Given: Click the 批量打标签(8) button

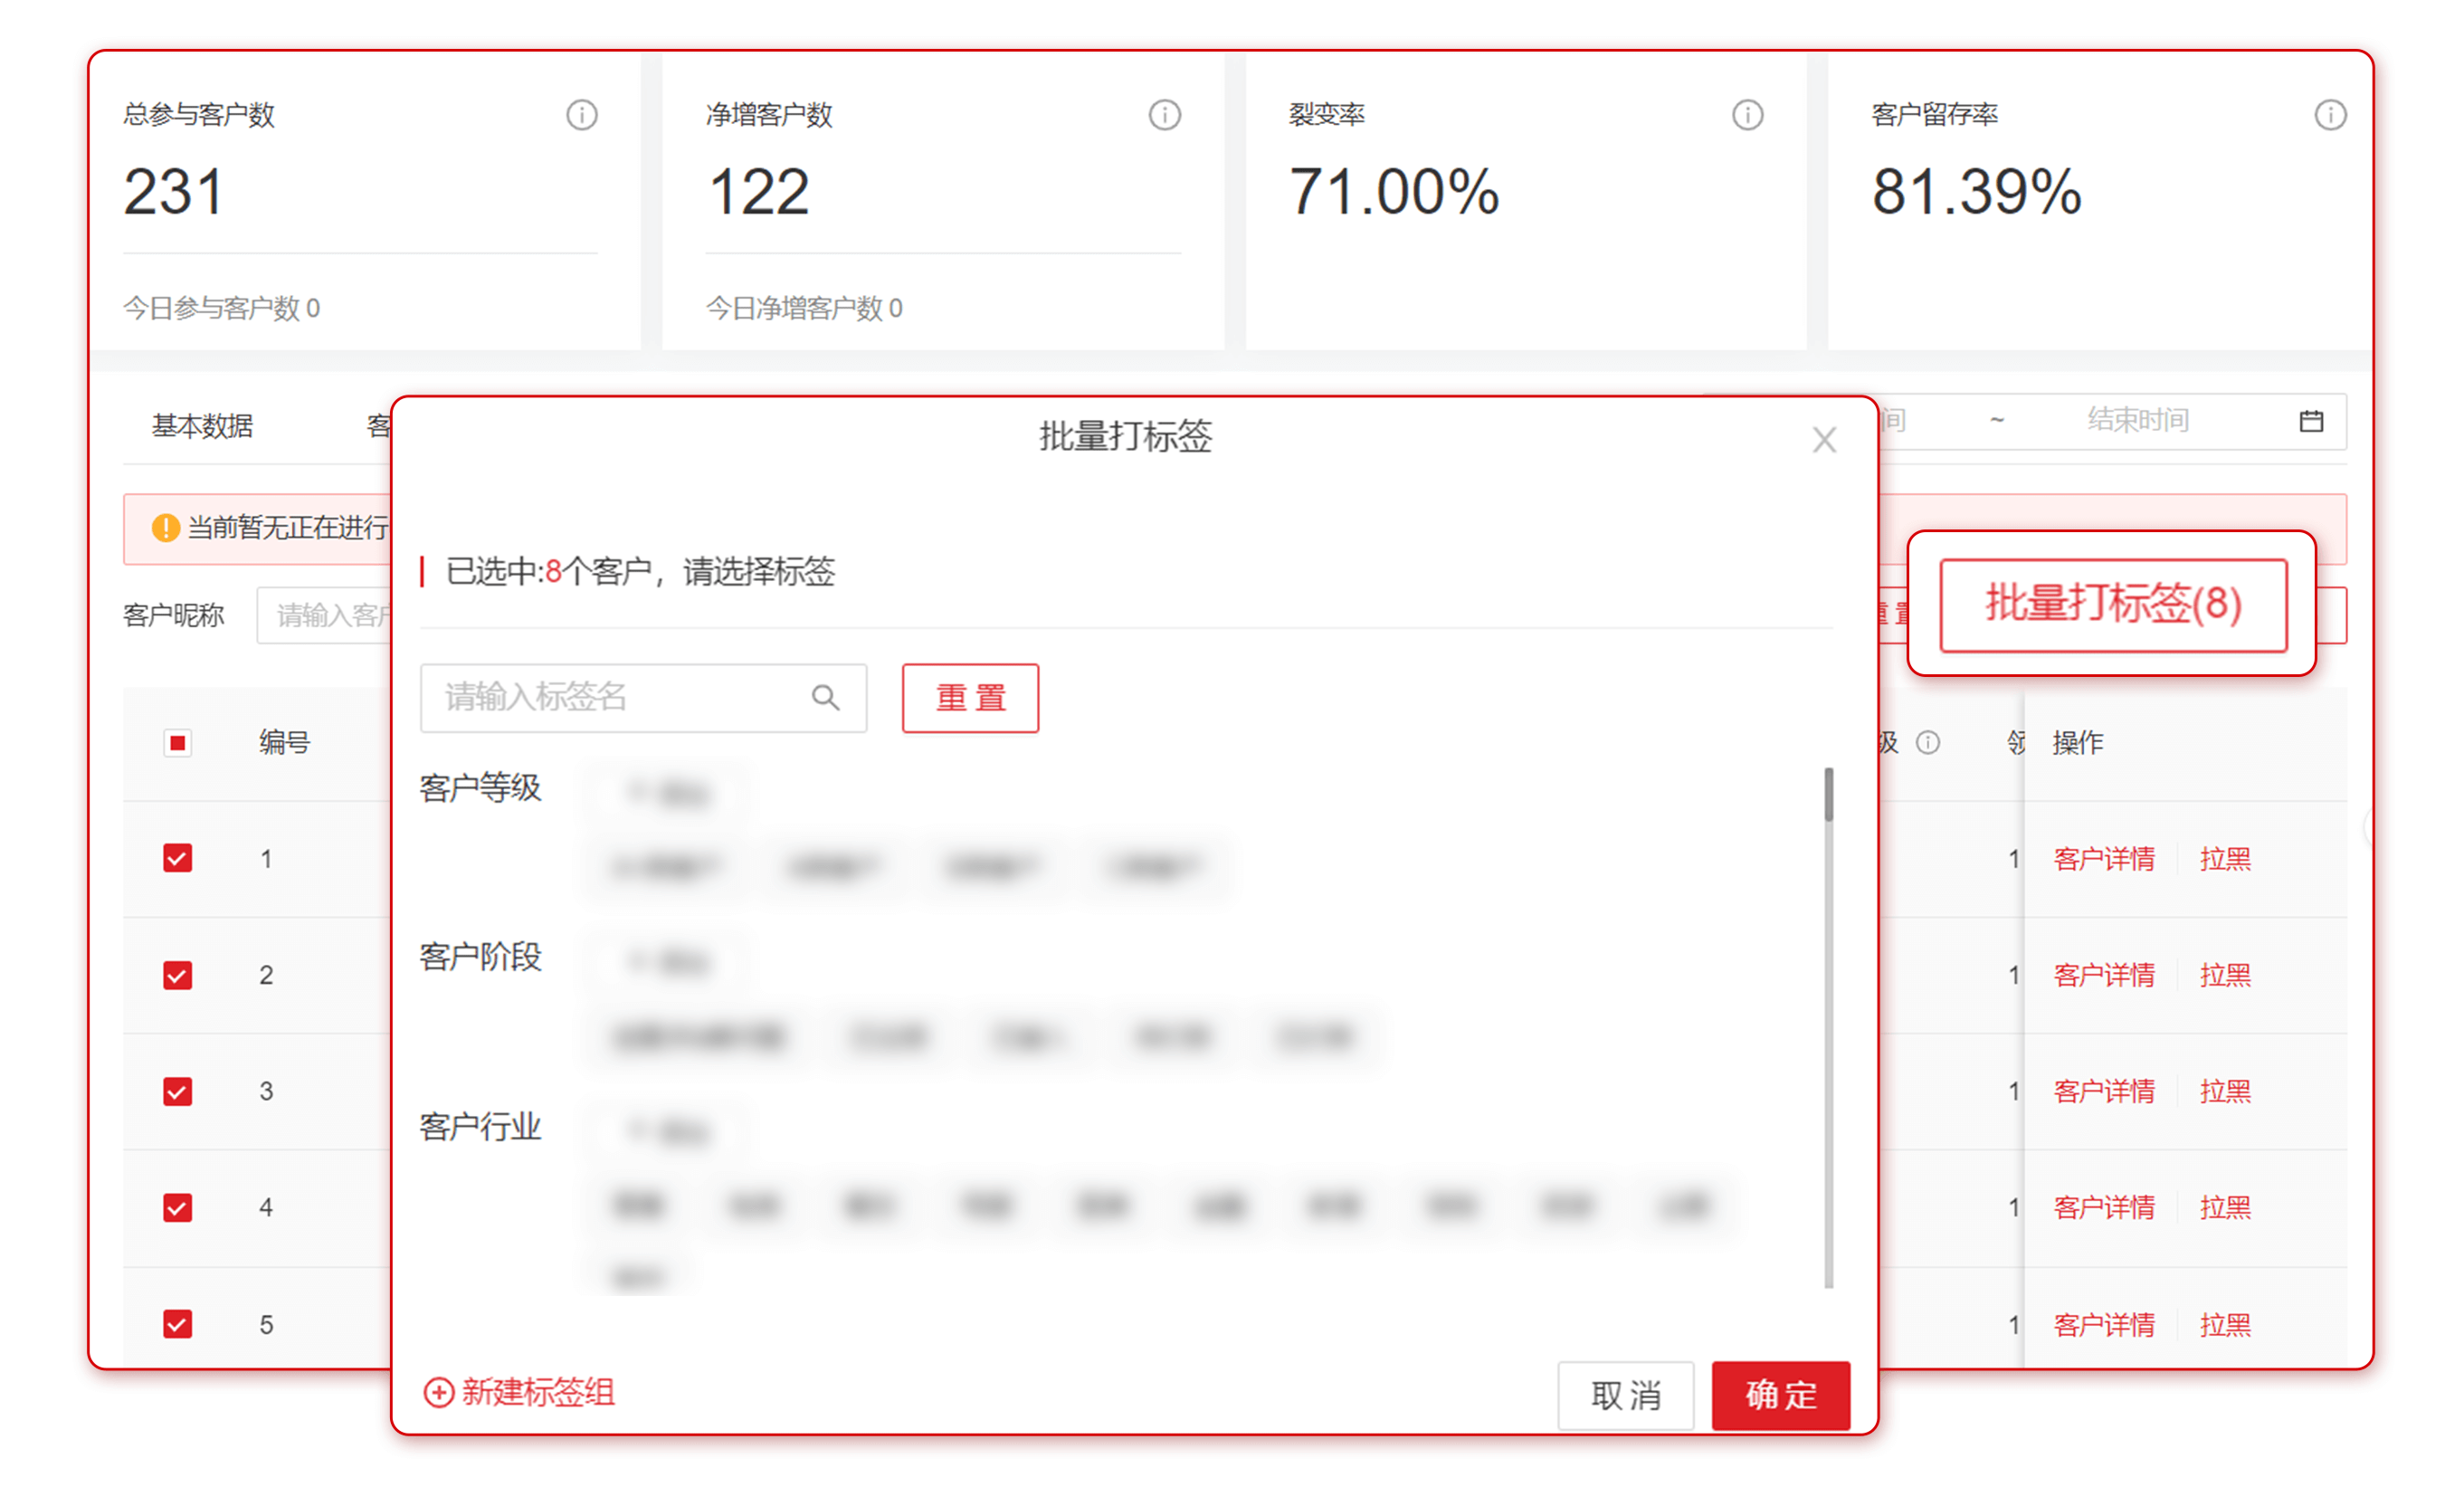Looking at the screenshot, I should pyautogui.click(x=2112, y=605).
